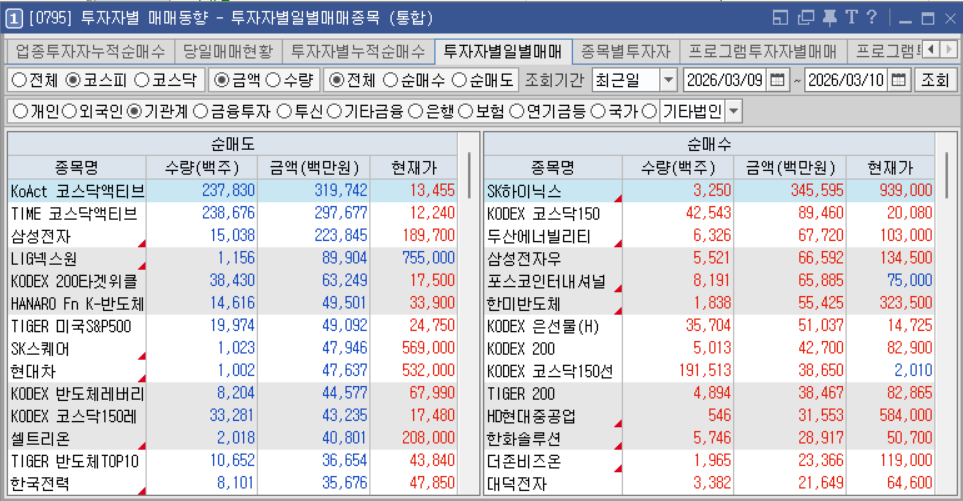Select TIGER 미국S&P500 row
The height and width of the screenshot is (501, 963).
(232, 326)
